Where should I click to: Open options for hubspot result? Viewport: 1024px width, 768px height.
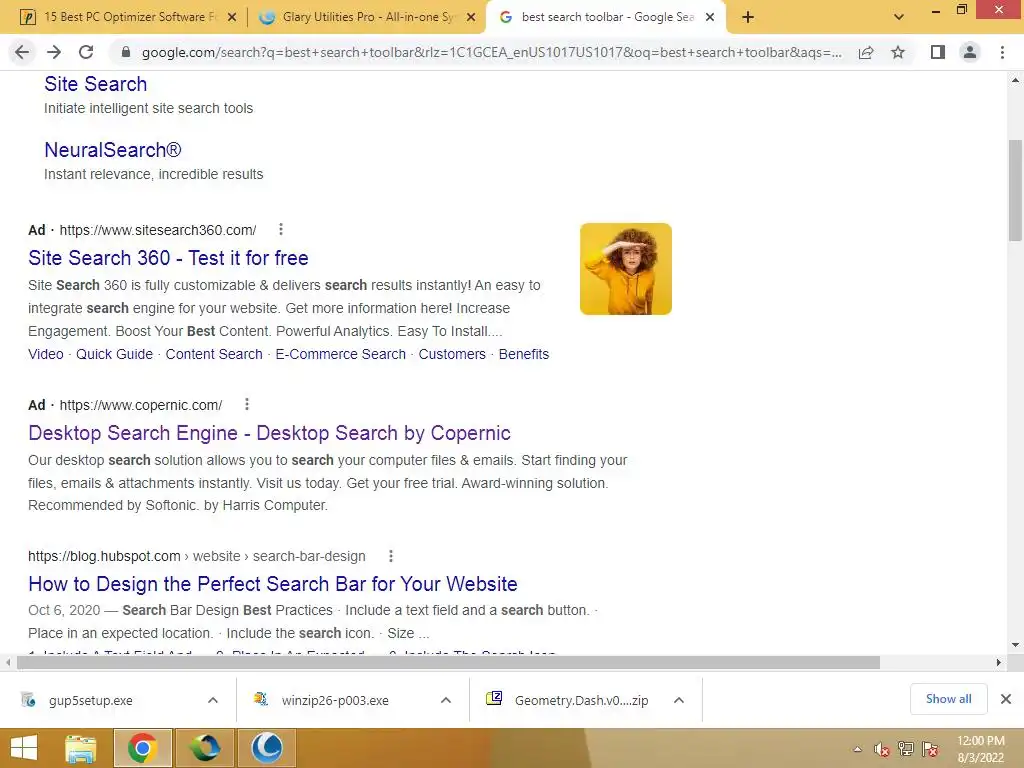391,556
